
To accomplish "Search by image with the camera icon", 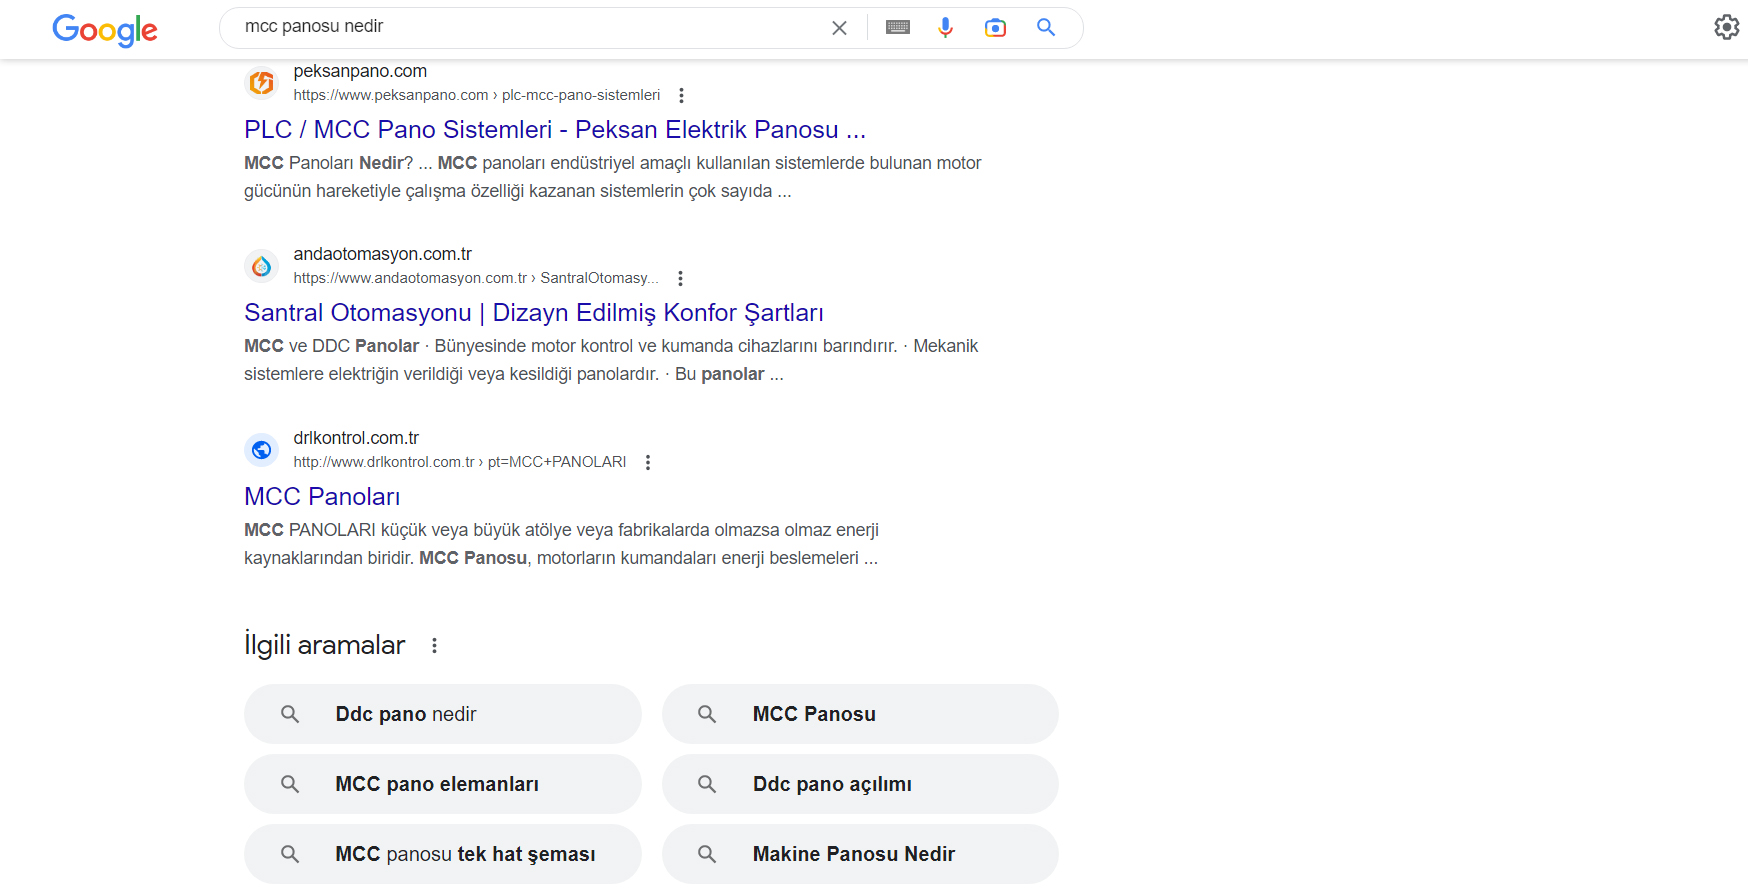I will (x=995, y=28).
